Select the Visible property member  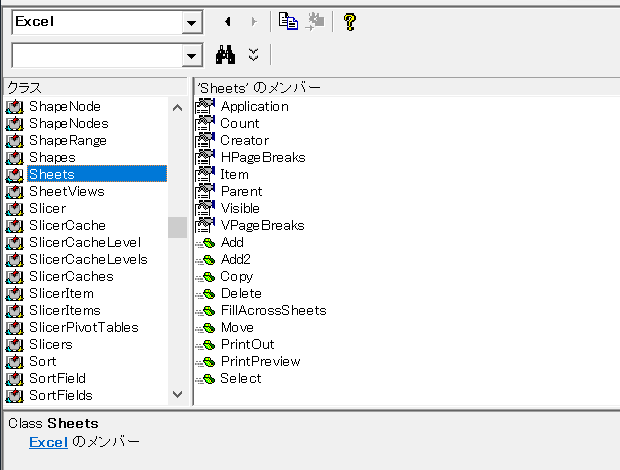pyautogui.click(x=240, y=208)
